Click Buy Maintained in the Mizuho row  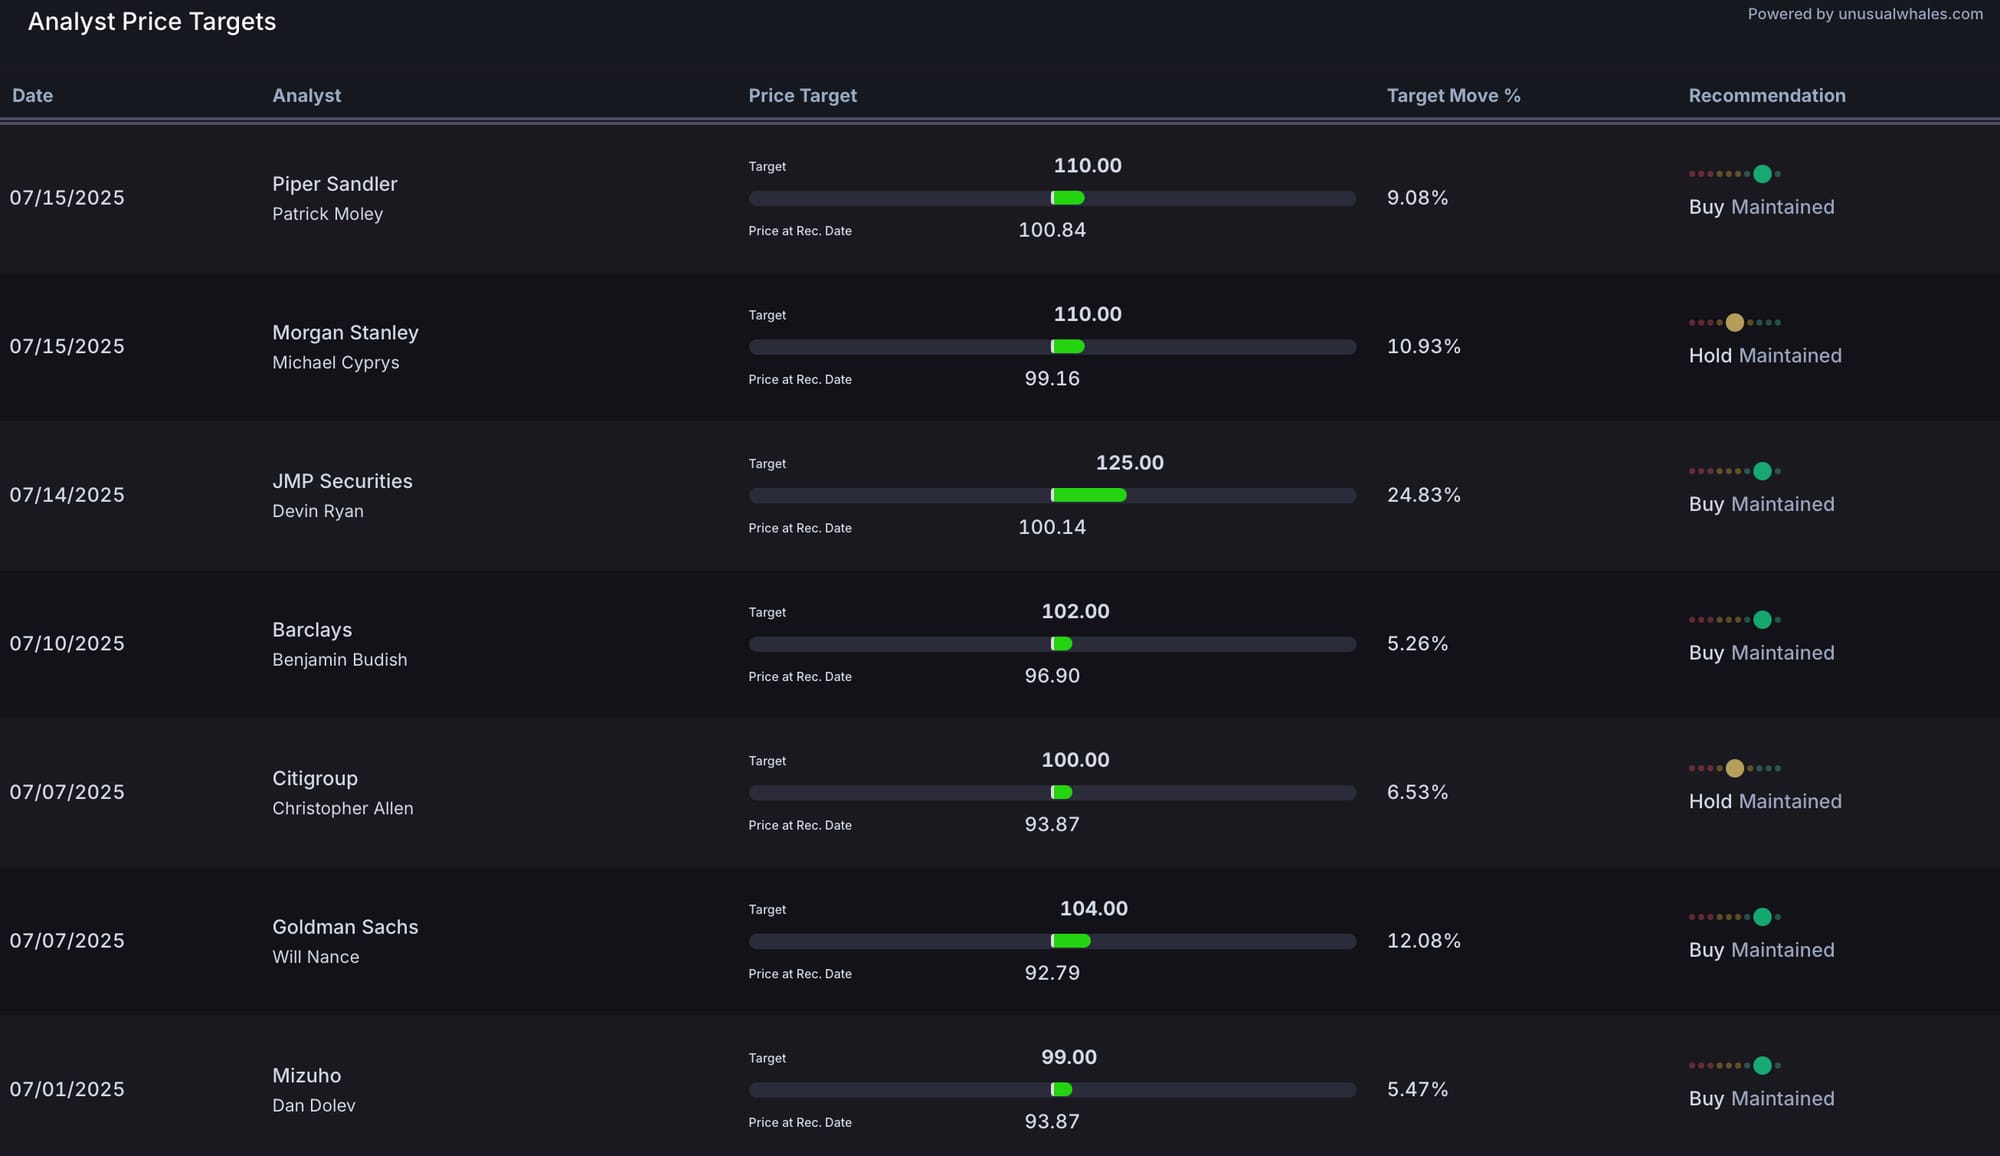click(1762, 1099)
